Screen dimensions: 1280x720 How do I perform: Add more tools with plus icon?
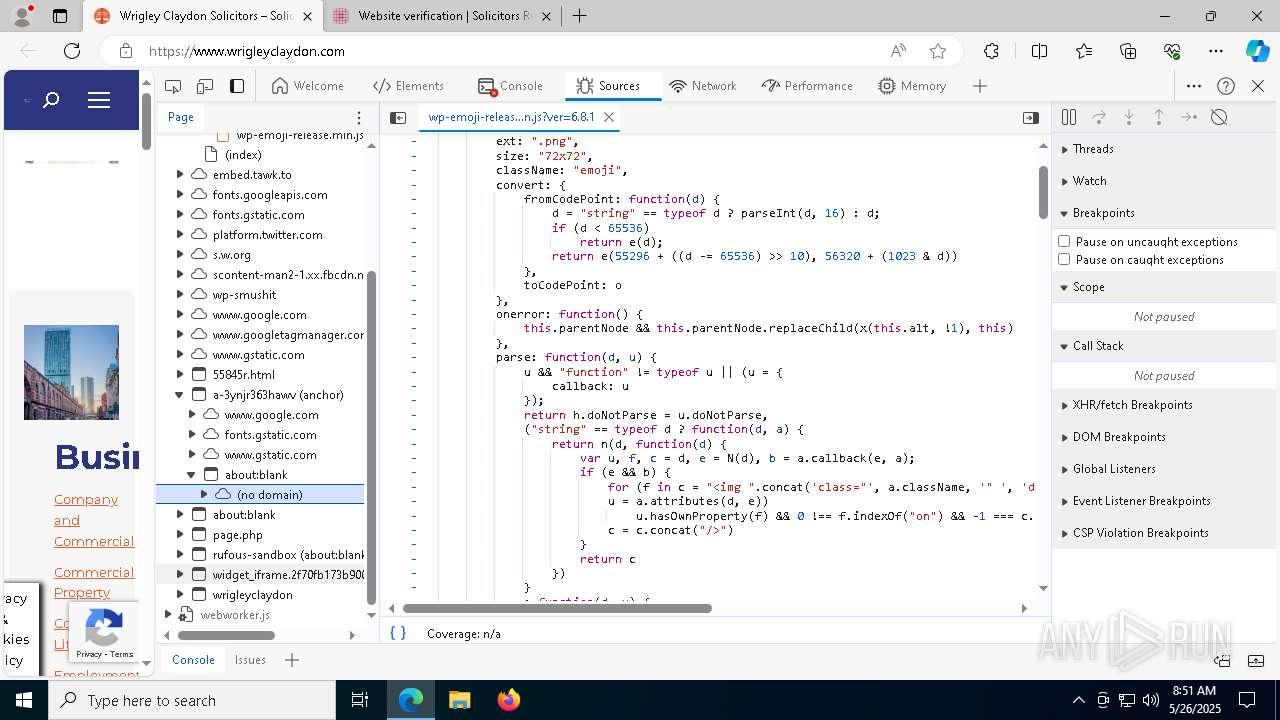[x=980, y=86]
